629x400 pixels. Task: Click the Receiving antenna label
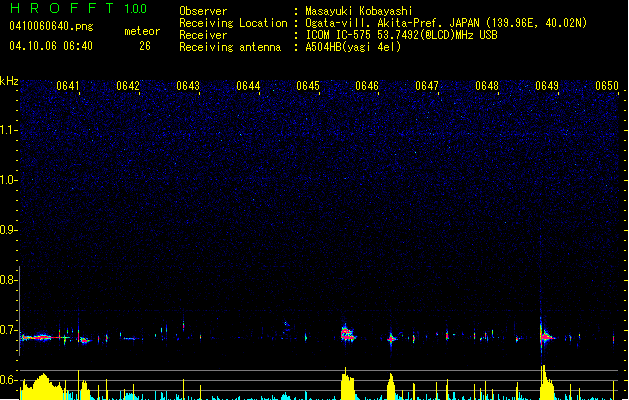pyautogui.click(x=230, y=47)
